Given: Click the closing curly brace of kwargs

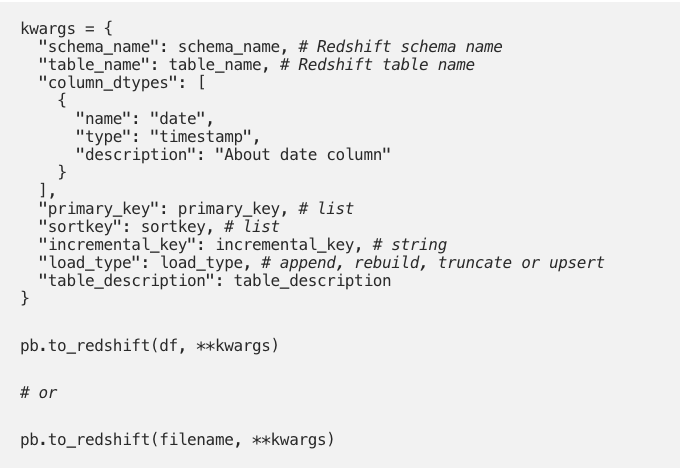Looking at the screenshot, I should 25,298.
